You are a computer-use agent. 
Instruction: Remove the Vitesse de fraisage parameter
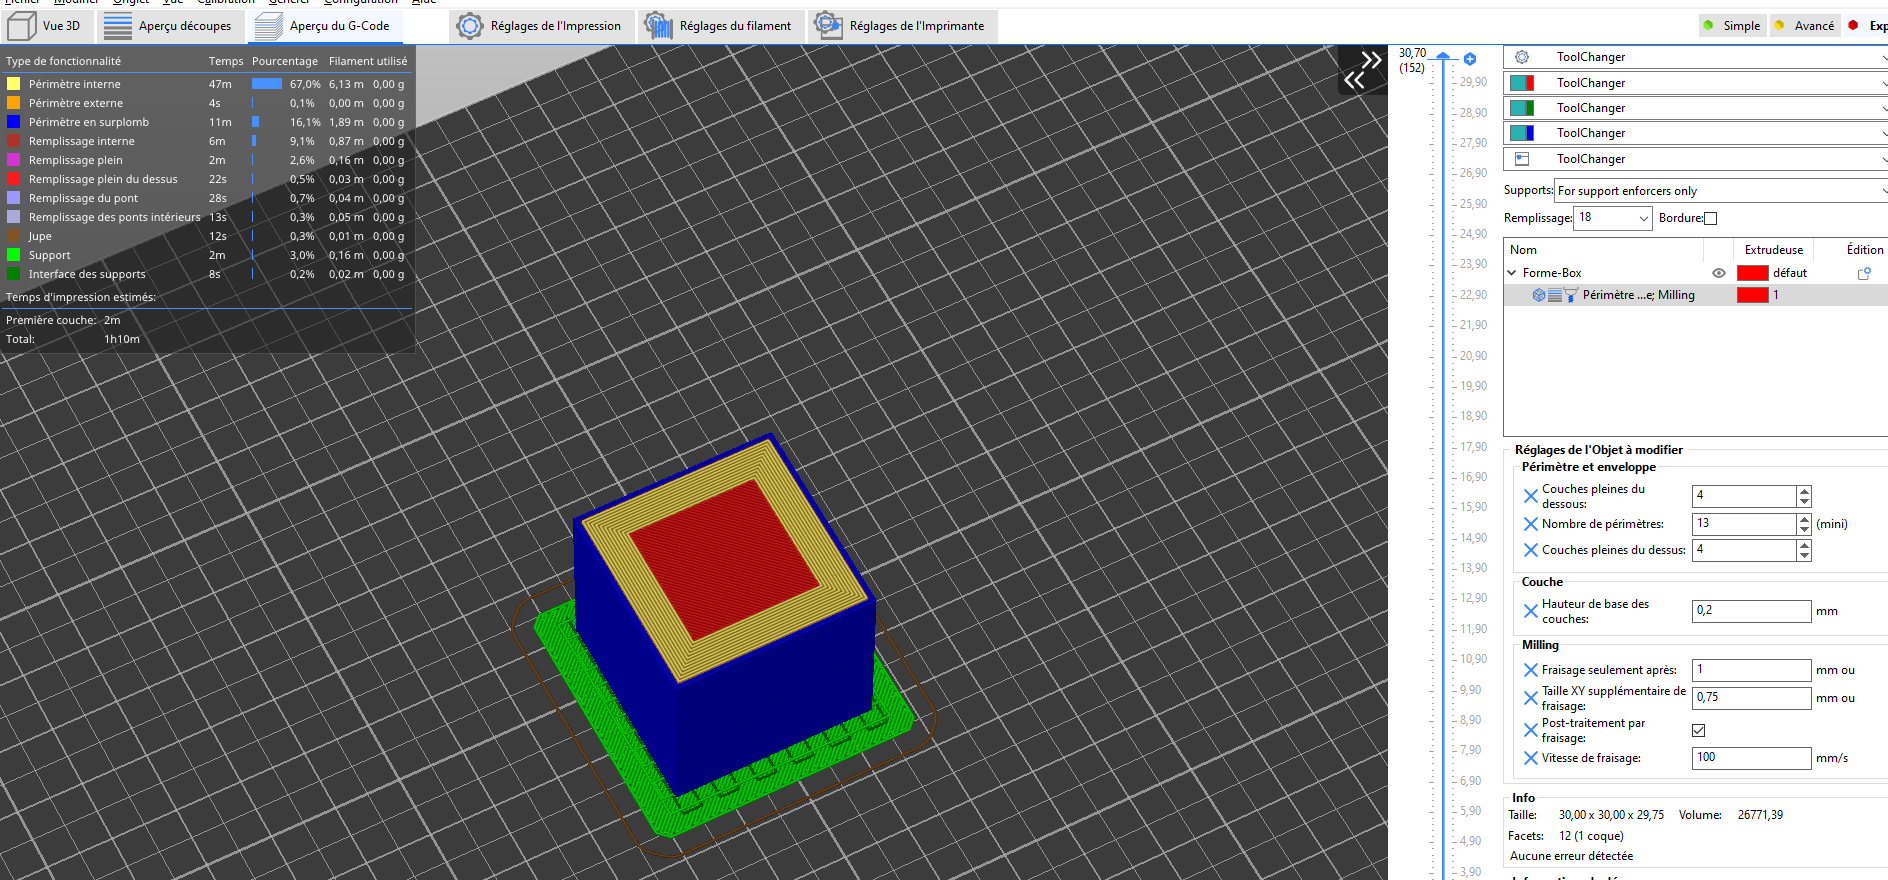click(1531, 758)
